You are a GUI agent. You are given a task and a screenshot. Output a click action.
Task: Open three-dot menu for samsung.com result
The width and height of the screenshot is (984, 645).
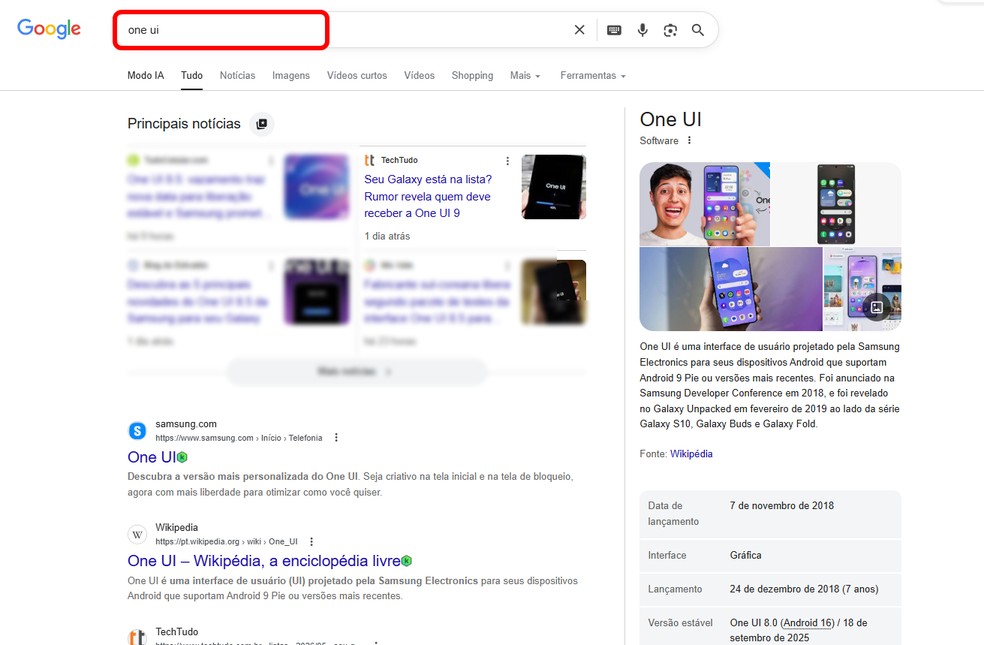pos(336,437)
